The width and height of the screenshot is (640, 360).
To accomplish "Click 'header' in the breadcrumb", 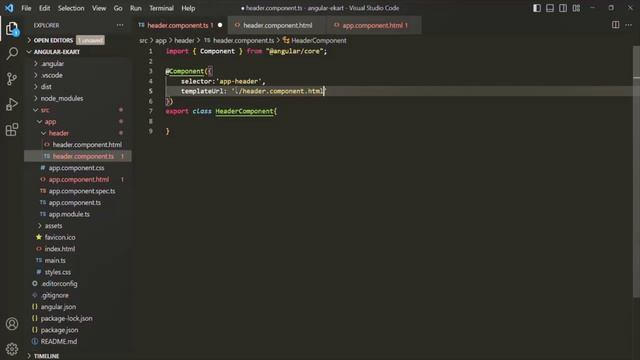I will click(184, 40).
